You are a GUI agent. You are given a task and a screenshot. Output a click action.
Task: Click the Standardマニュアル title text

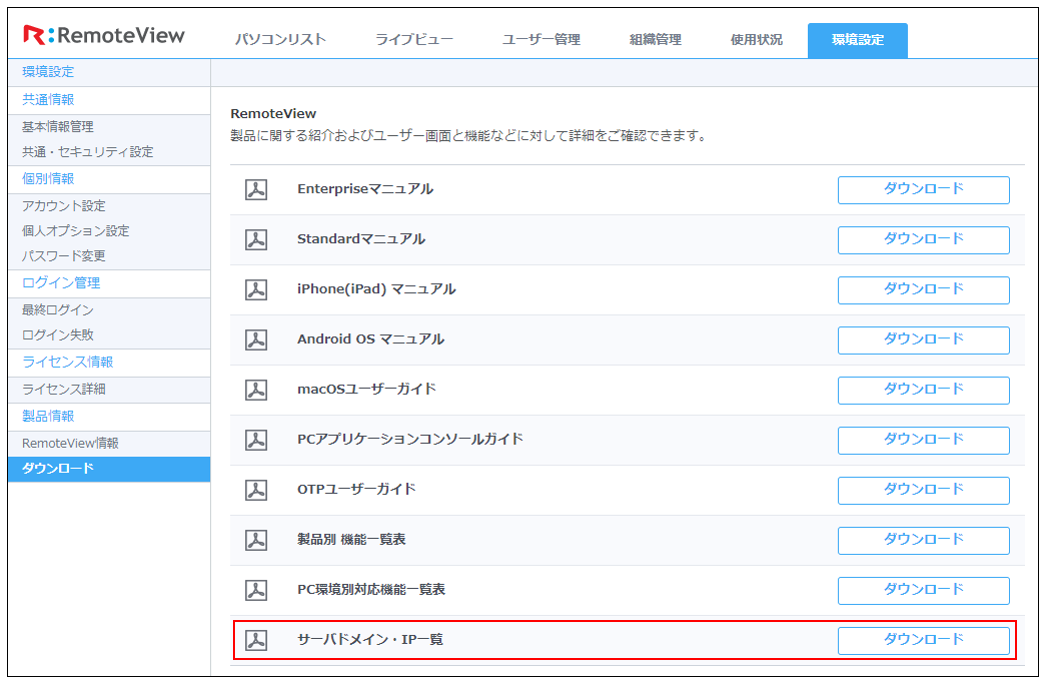[361, 240]
